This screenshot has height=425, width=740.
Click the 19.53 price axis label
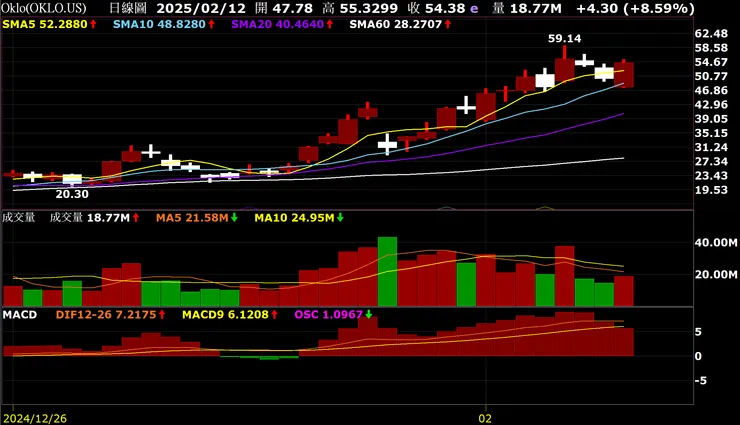click(711, 190)
